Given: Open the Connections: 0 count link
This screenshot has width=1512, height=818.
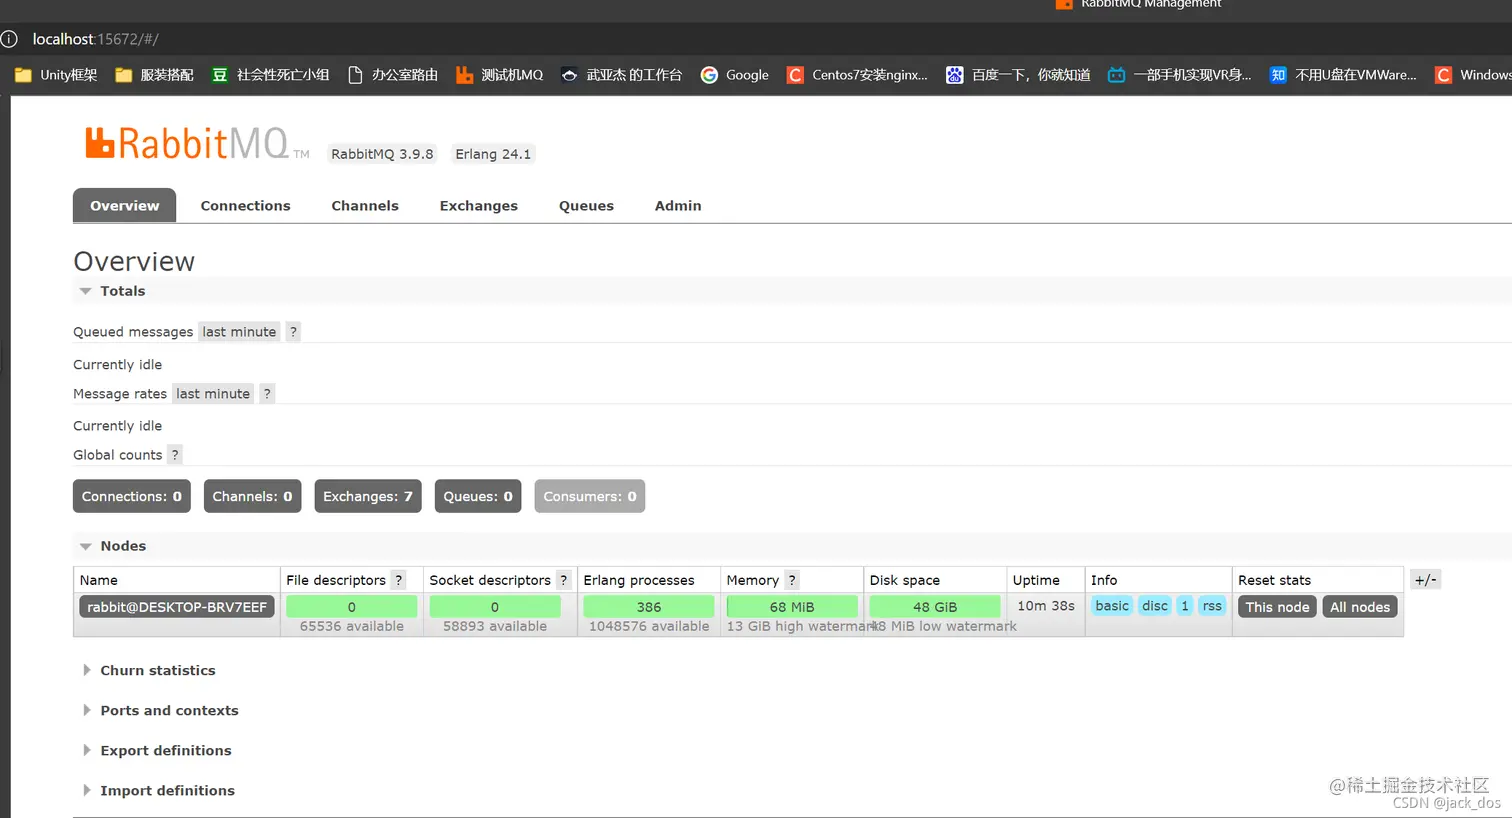Looking at the screenshot, I should pyautogui.click(x=132, y=496).
